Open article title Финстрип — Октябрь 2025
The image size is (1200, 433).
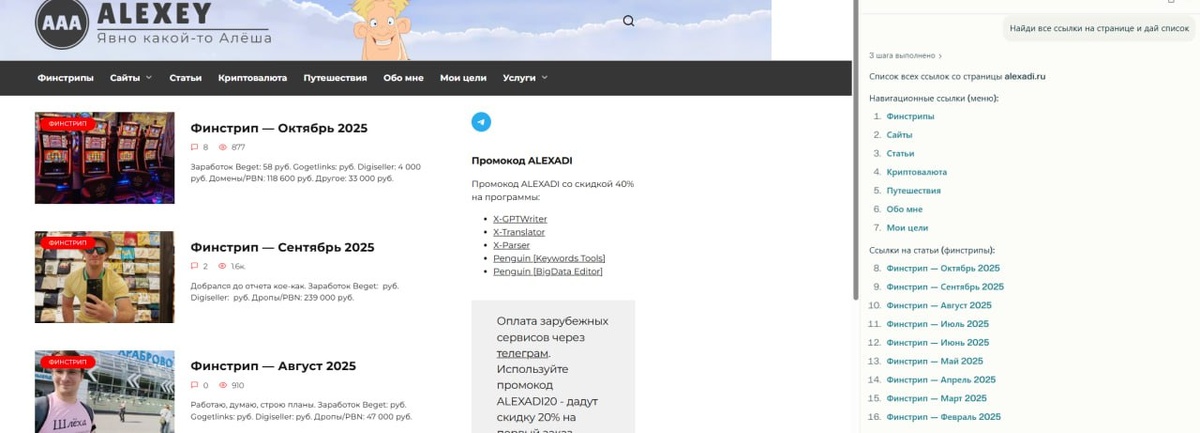pos(279,128)
